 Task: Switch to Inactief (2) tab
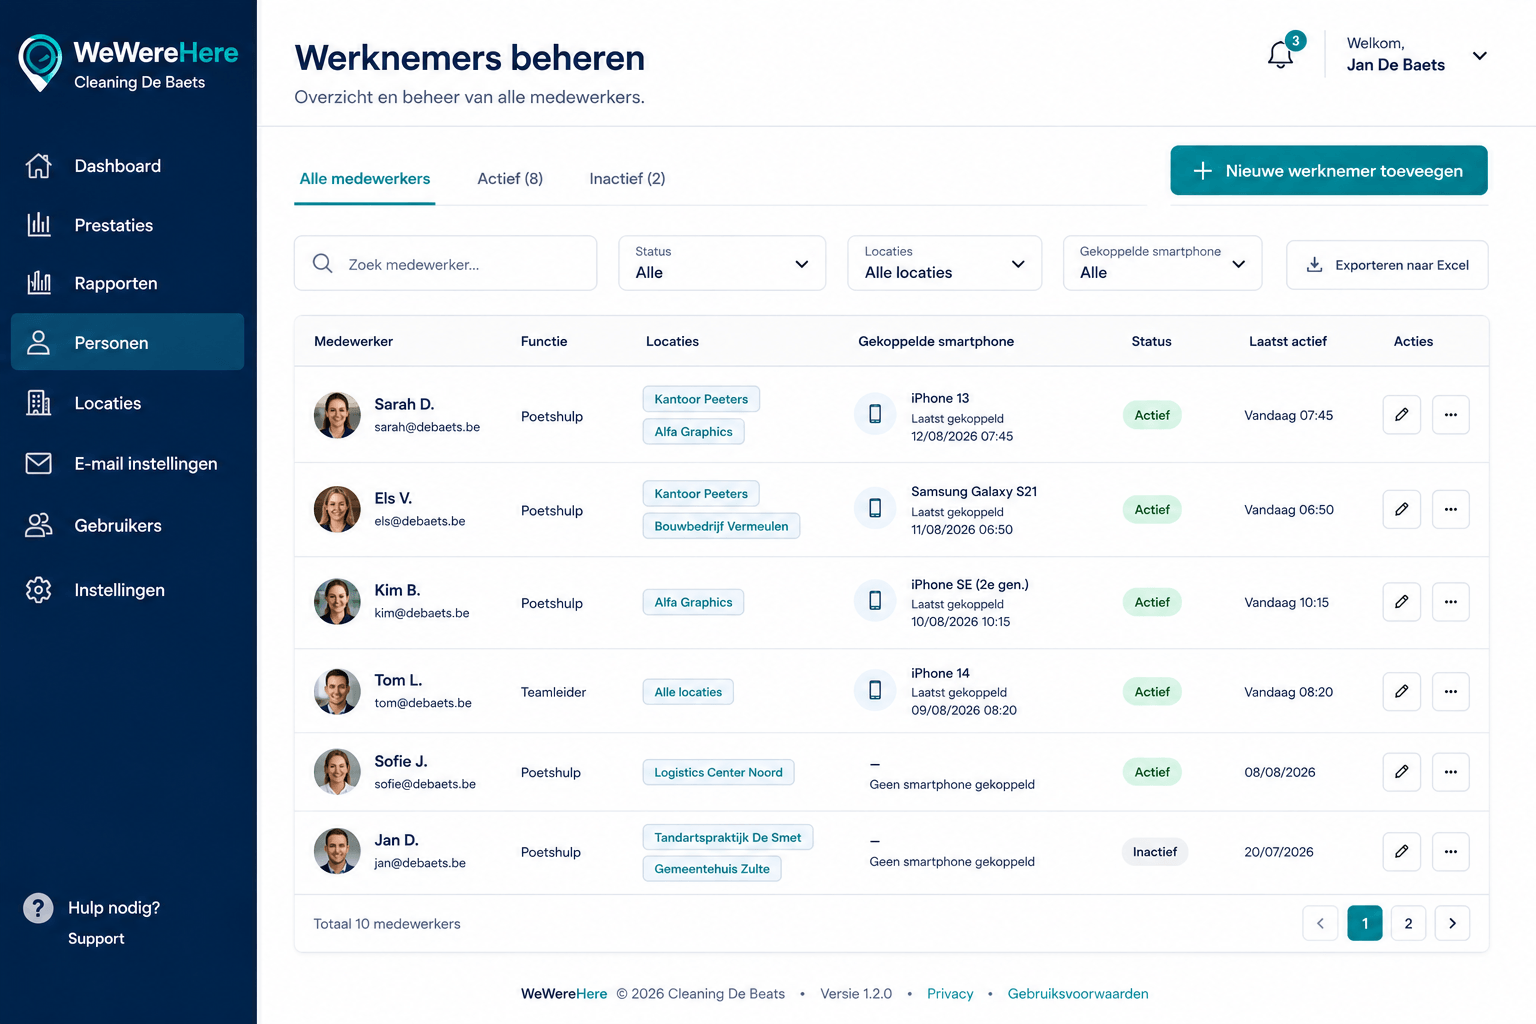[x=627, y=179]
